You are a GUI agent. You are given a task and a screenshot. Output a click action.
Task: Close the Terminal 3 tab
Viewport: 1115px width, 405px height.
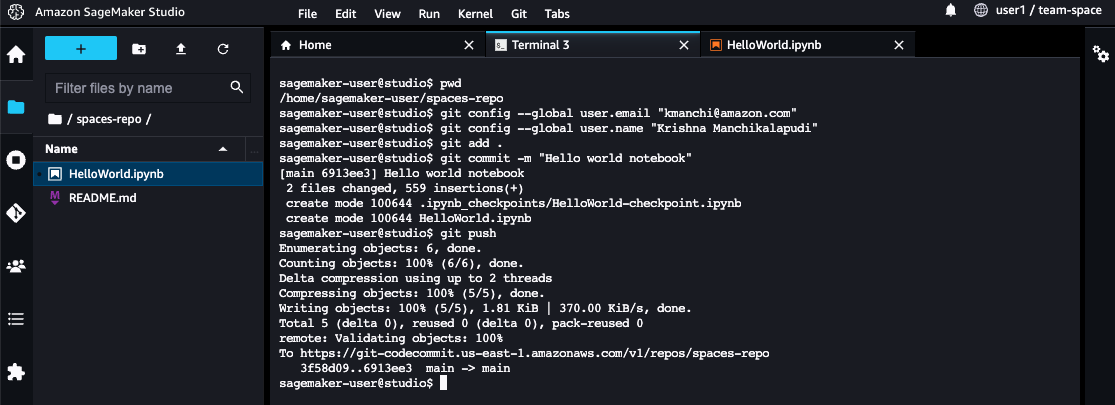coord(683,45)
